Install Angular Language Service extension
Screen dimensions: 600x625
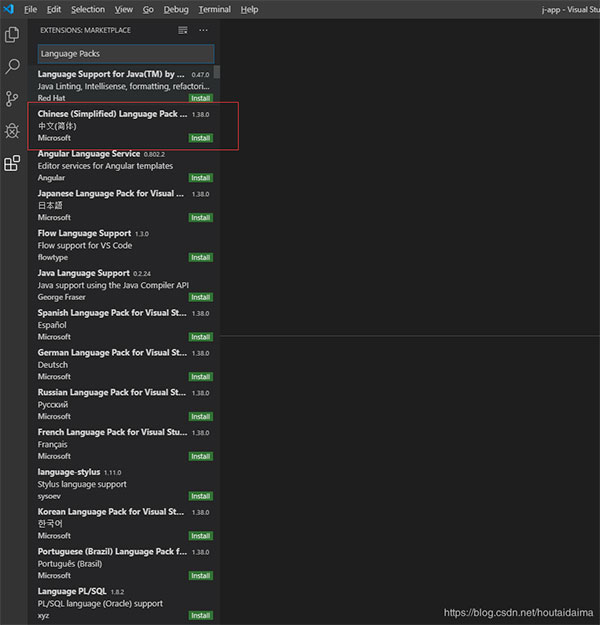pos(200,177)
